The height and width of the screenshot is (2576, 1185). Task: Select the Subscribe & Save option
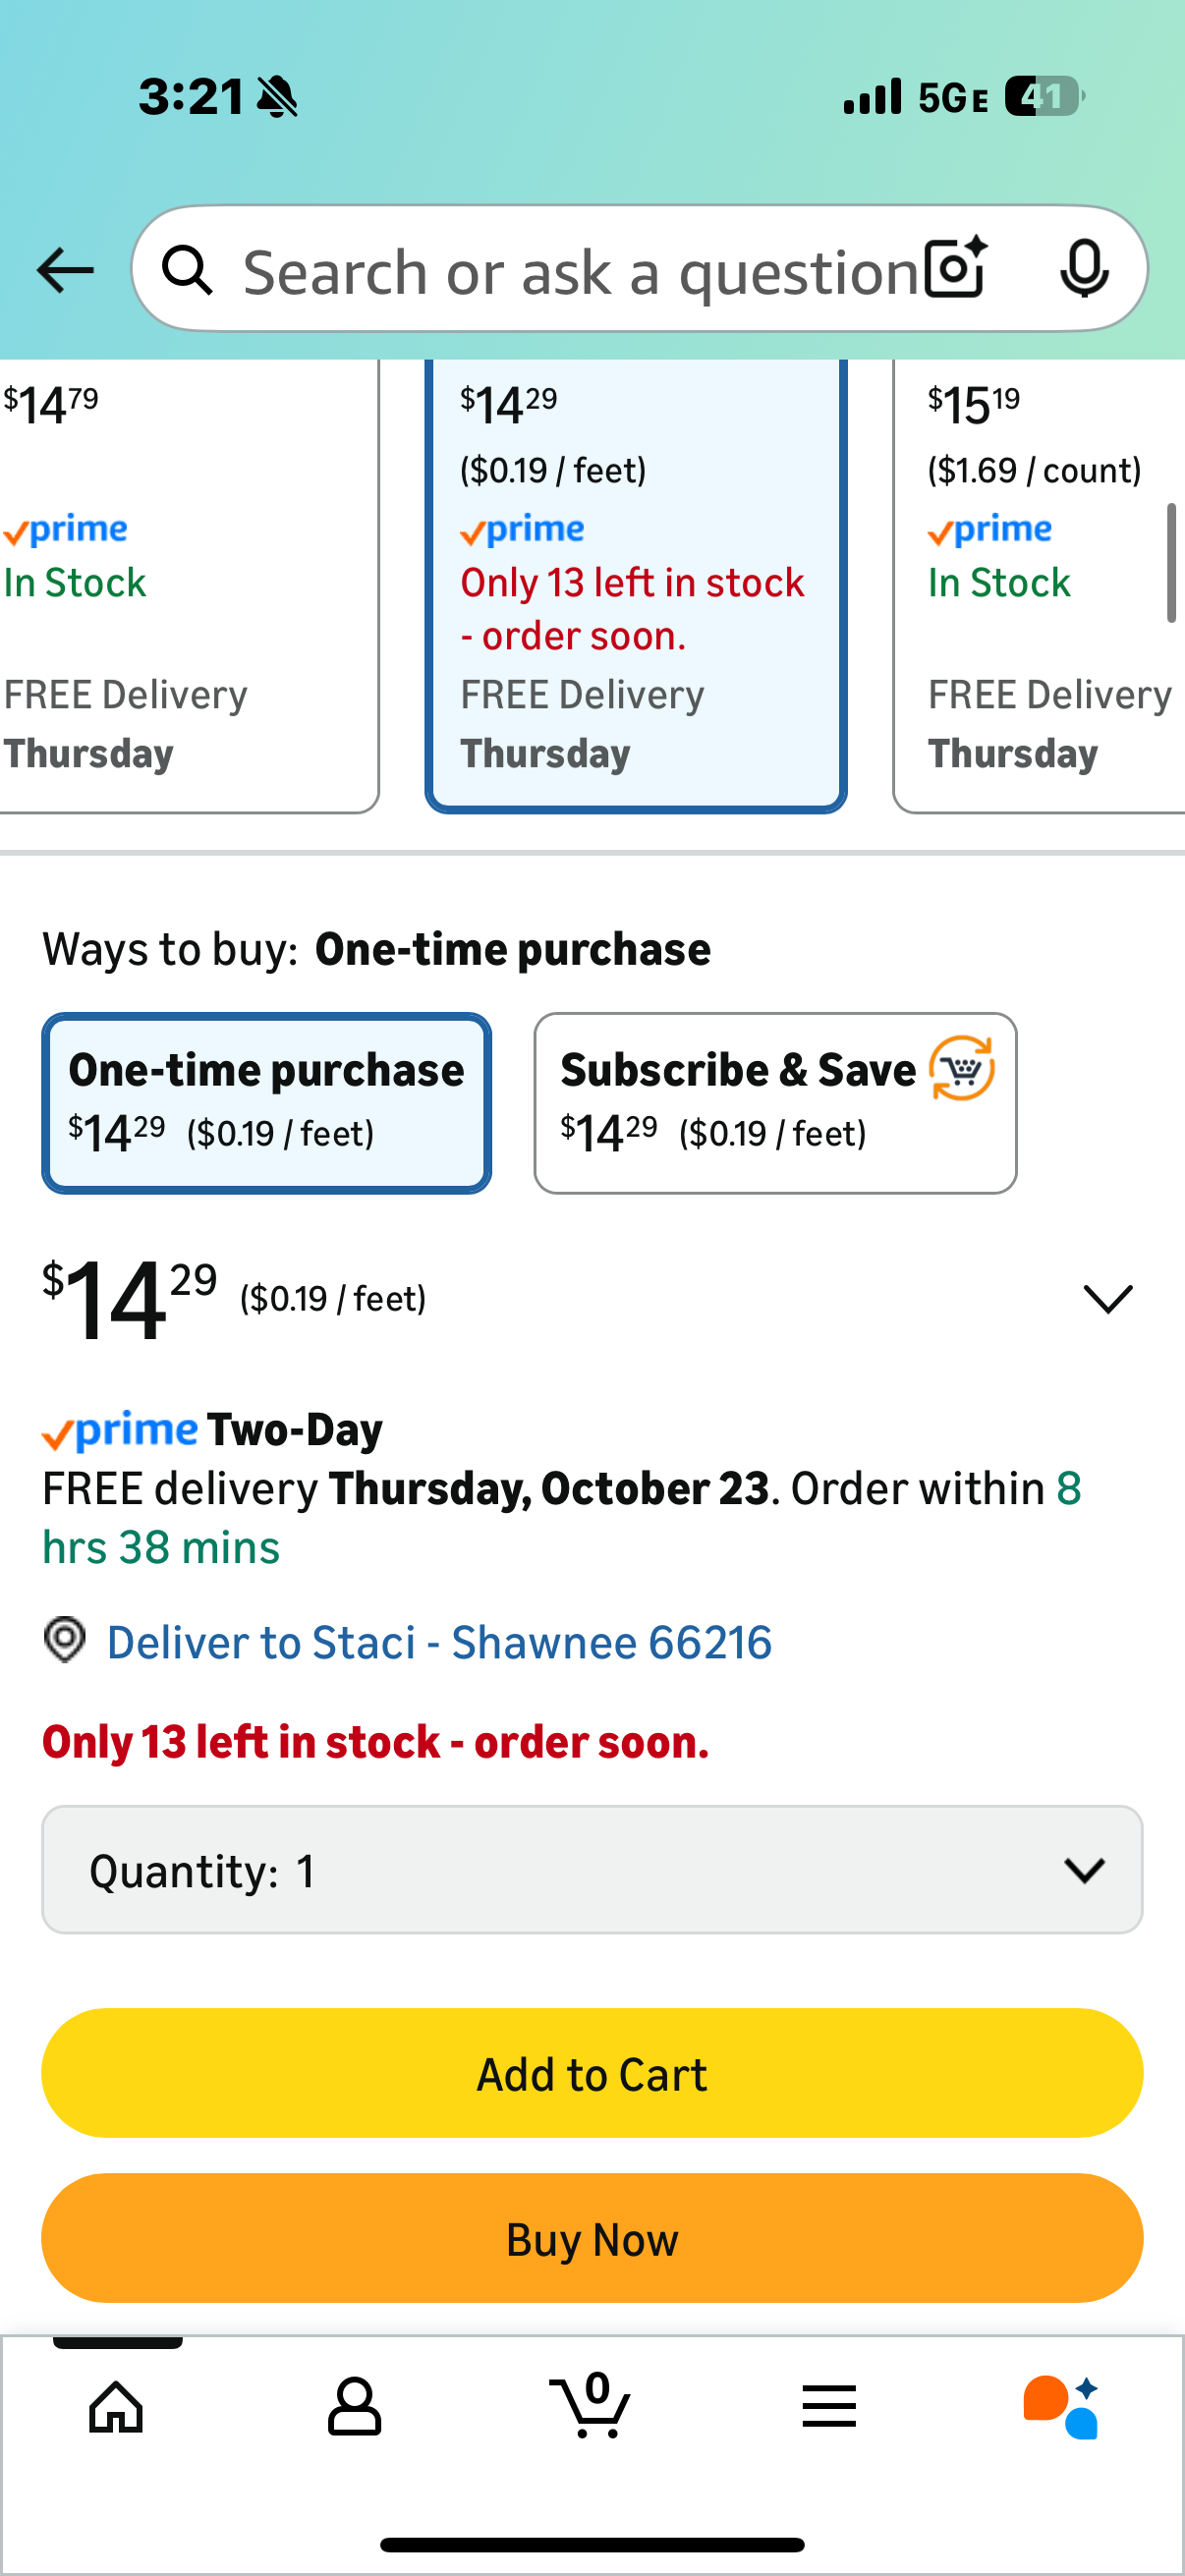775,1103
